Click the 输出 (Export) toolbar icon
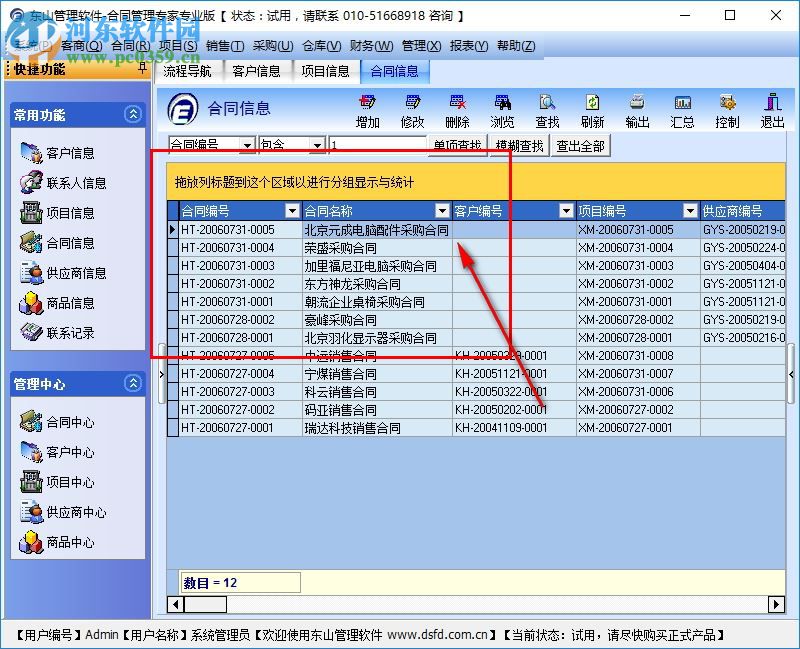The height and width of the screenshot is (649, 800). [x=637, y=110]
